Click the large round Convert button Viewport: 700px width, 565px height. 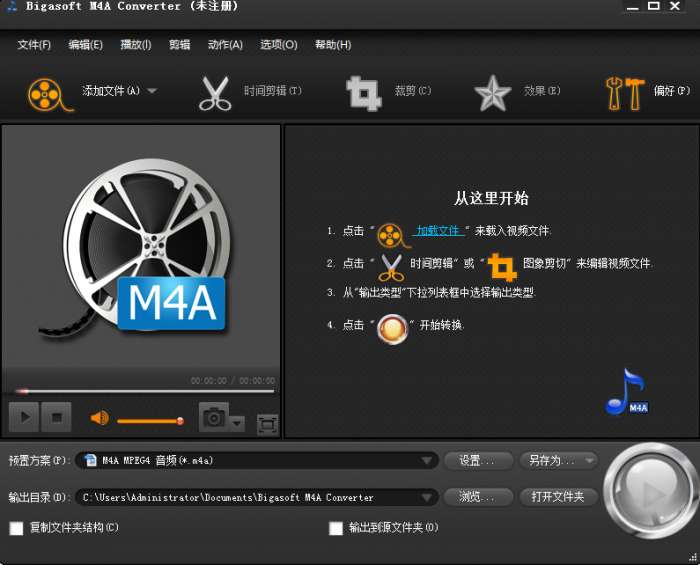pyautogui.click(x=650, y=492)
